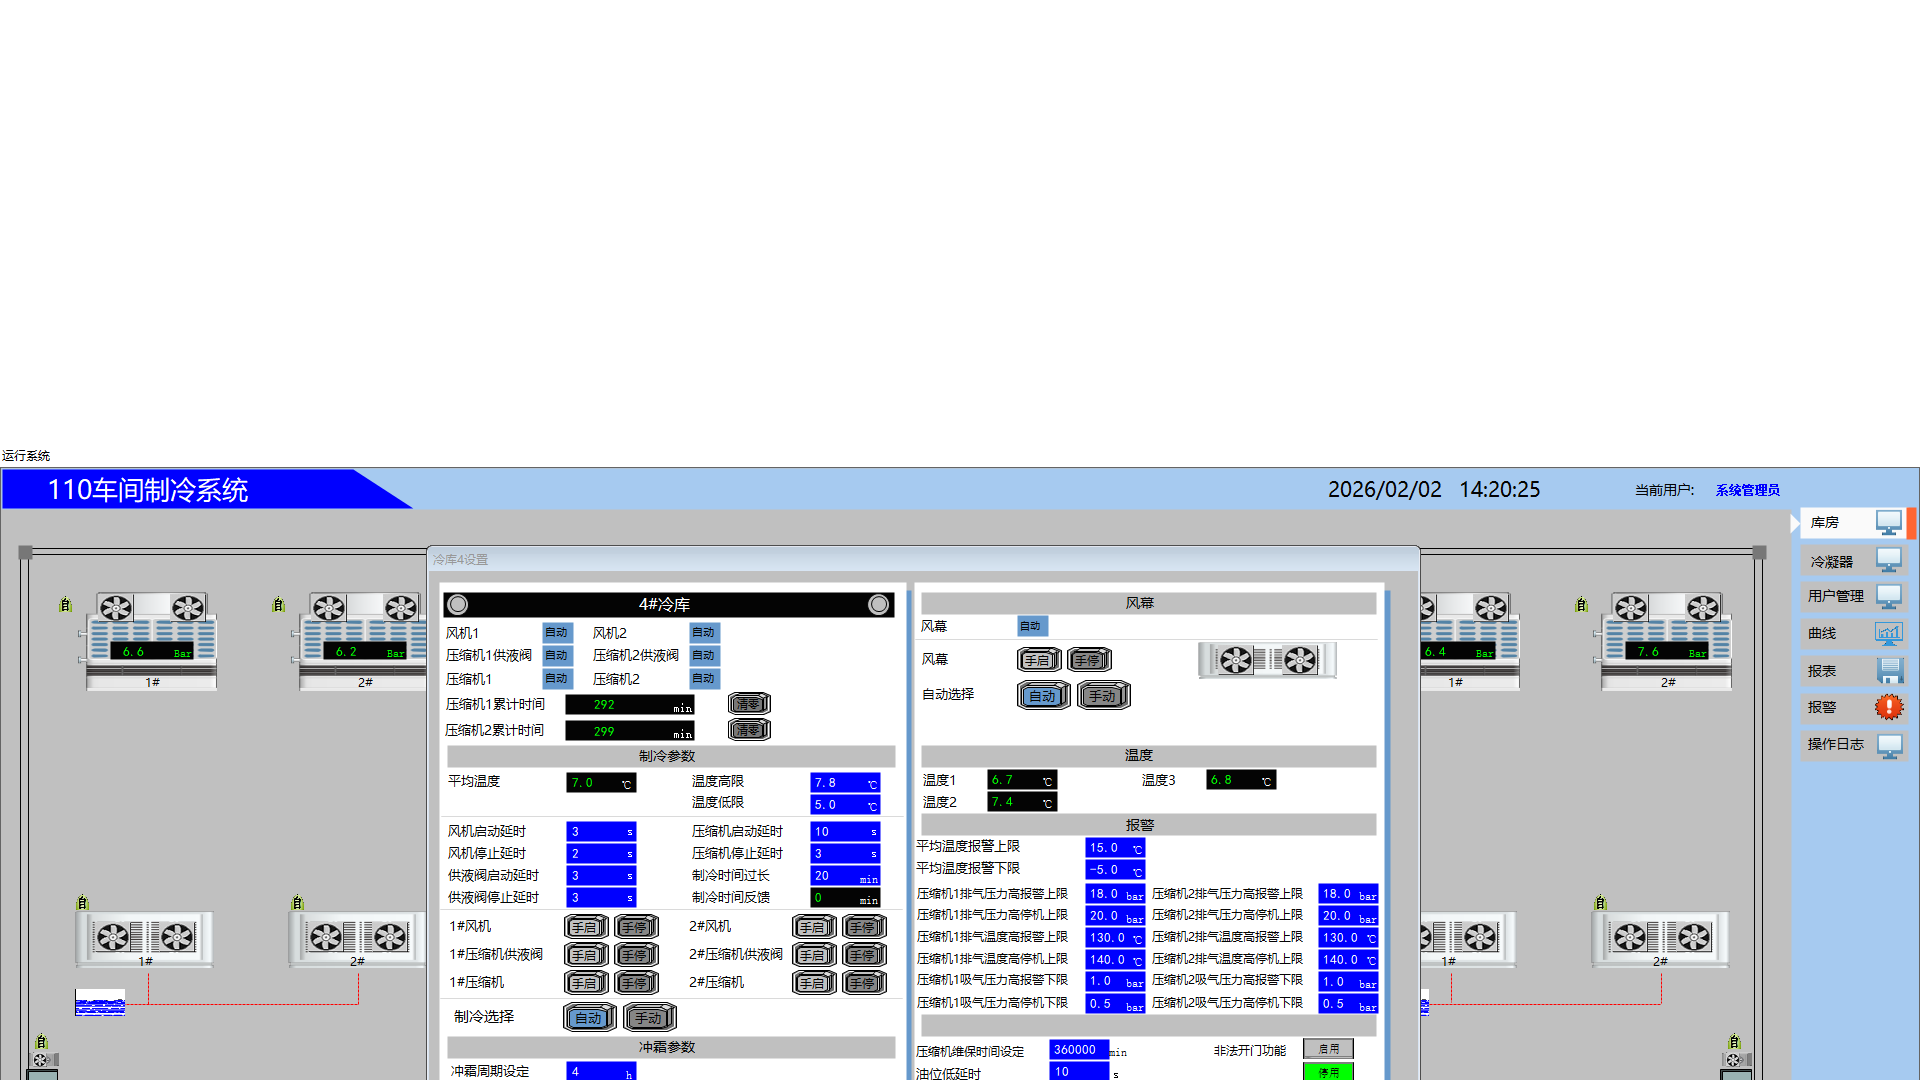Reset 压缩机1累计时间 with 清零 button
1920x1080 pixels.
[748, 704]
